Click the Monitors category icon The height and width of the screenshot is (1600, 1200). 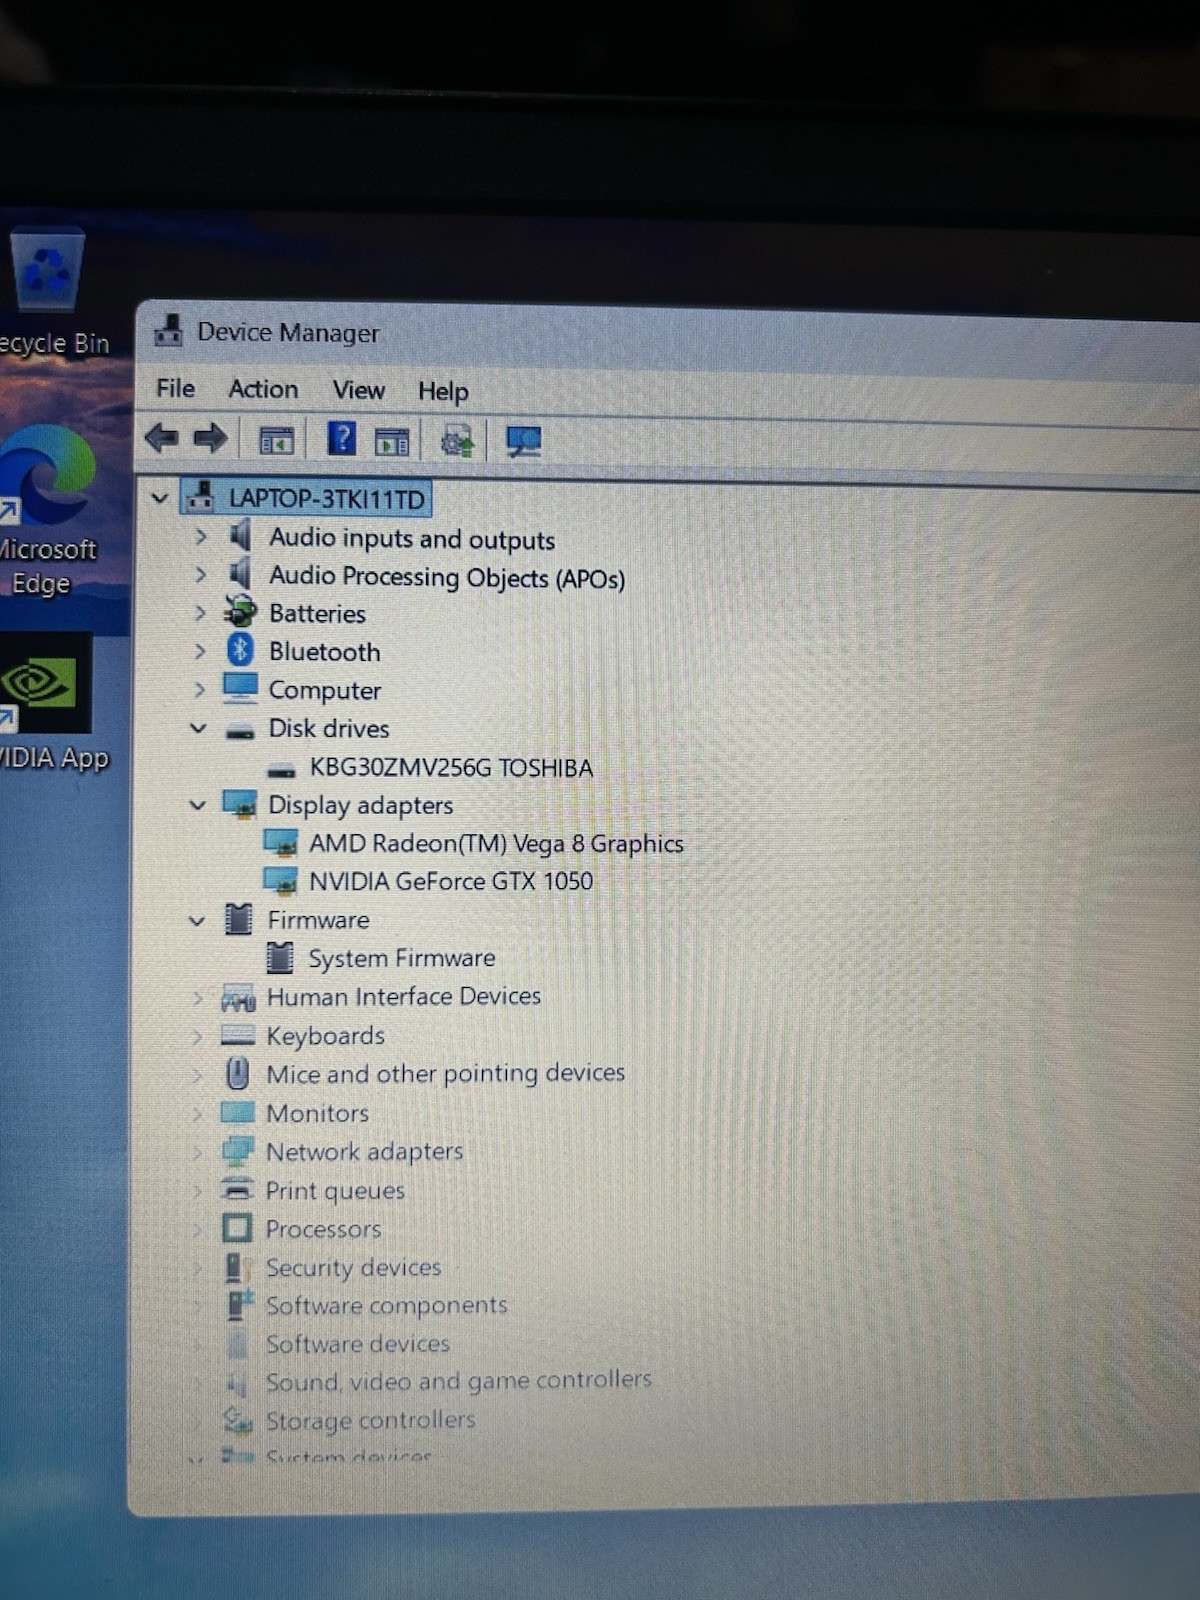tap(237, 1112)
